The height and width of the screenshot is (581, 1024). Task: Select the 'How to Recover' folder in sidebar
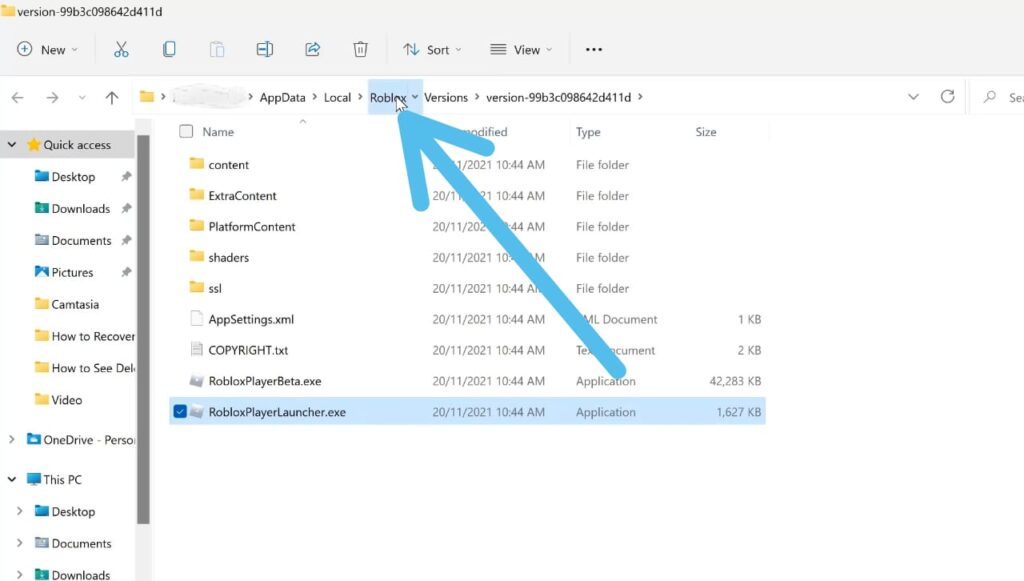click(93, 336)
